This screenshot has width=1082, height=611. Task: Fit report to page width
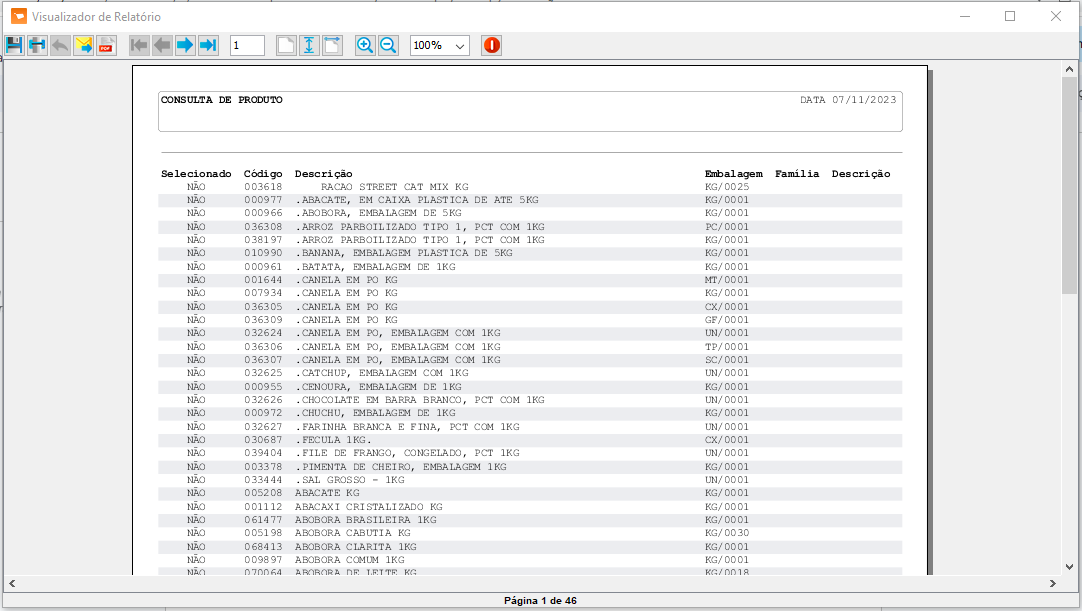[x=333, y=45]
